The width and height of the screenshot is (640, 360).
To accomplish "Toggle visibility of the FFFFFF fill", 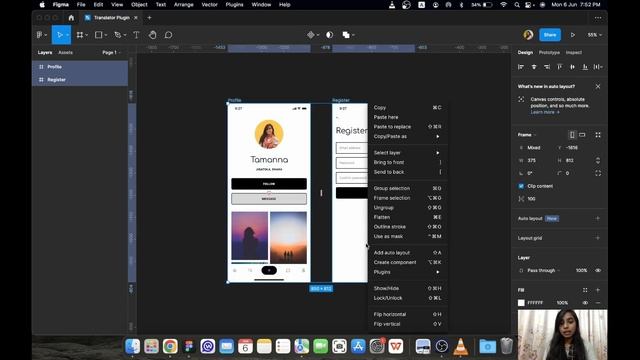I will pyautogui.click(x=585, y=303).
